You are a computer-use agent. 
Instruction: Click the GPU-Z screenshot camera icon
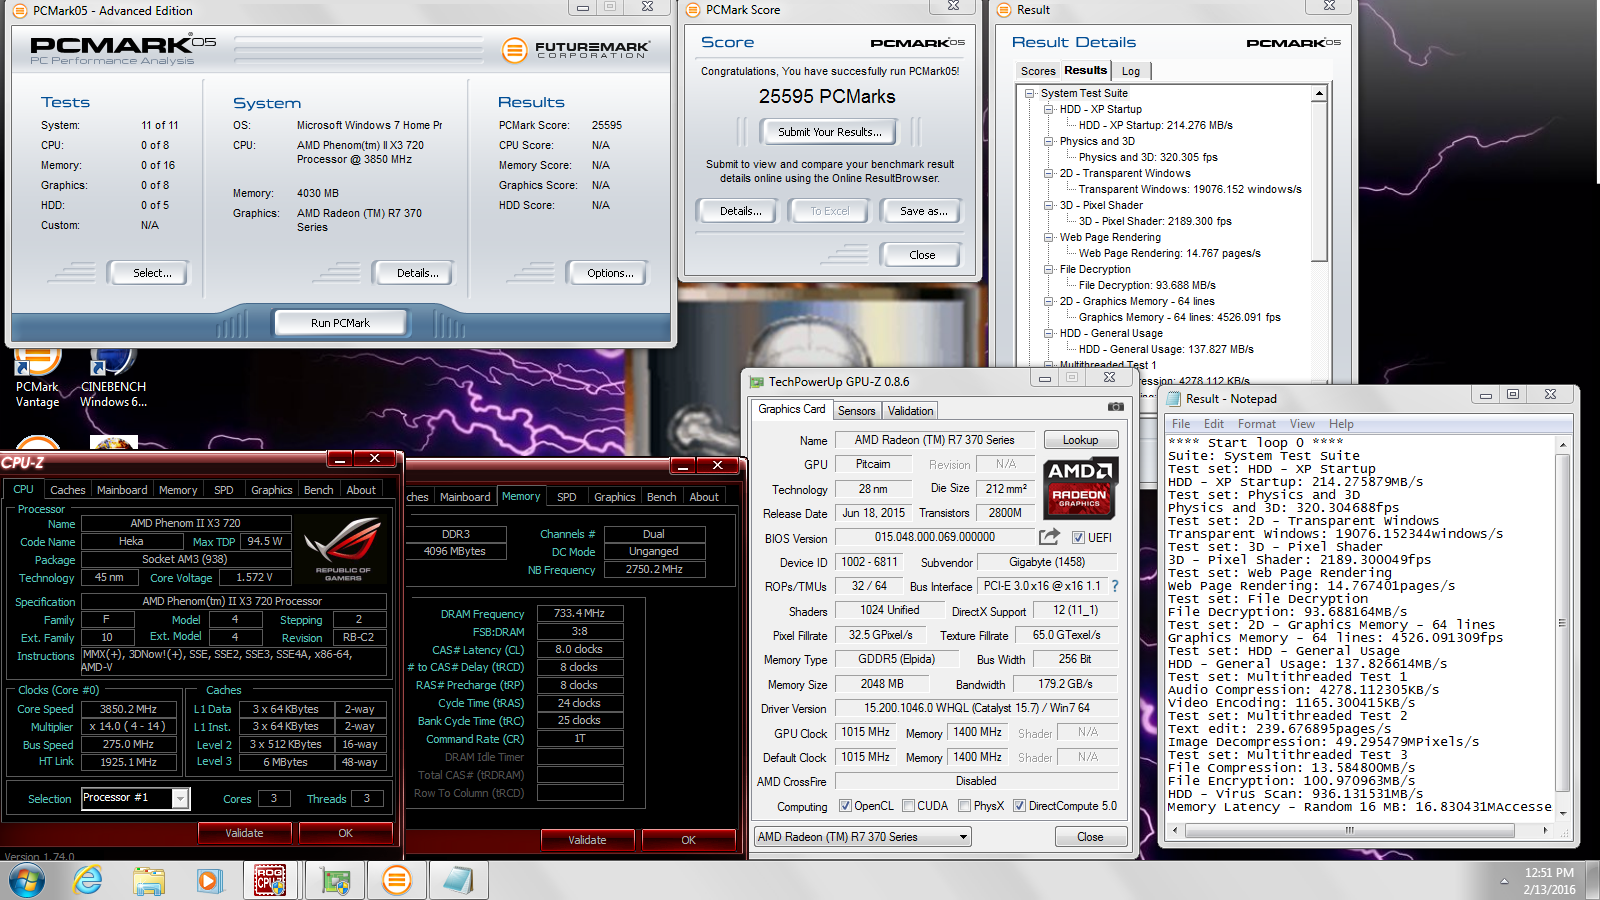point(1115,407)
